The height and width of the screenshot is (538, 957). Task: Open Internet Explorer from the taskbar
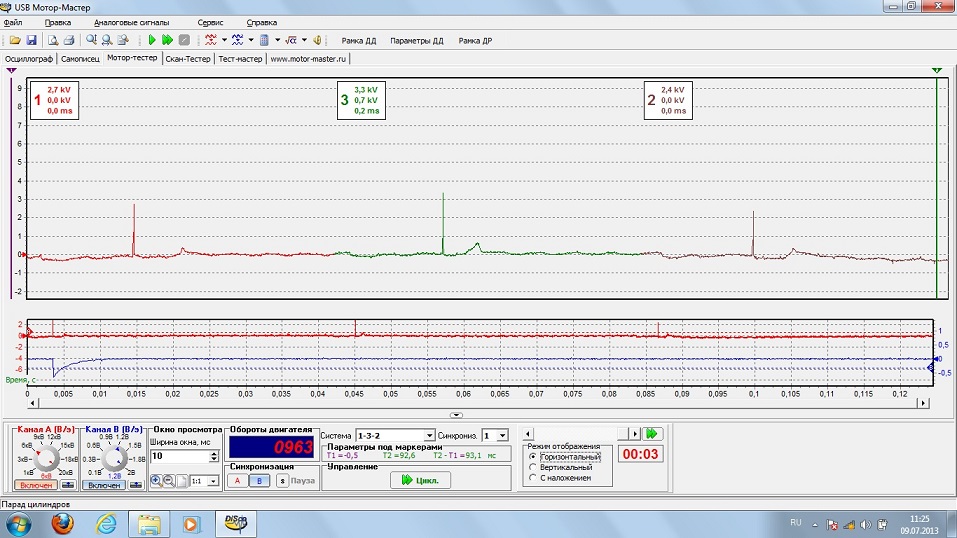(x=106, y=524)
